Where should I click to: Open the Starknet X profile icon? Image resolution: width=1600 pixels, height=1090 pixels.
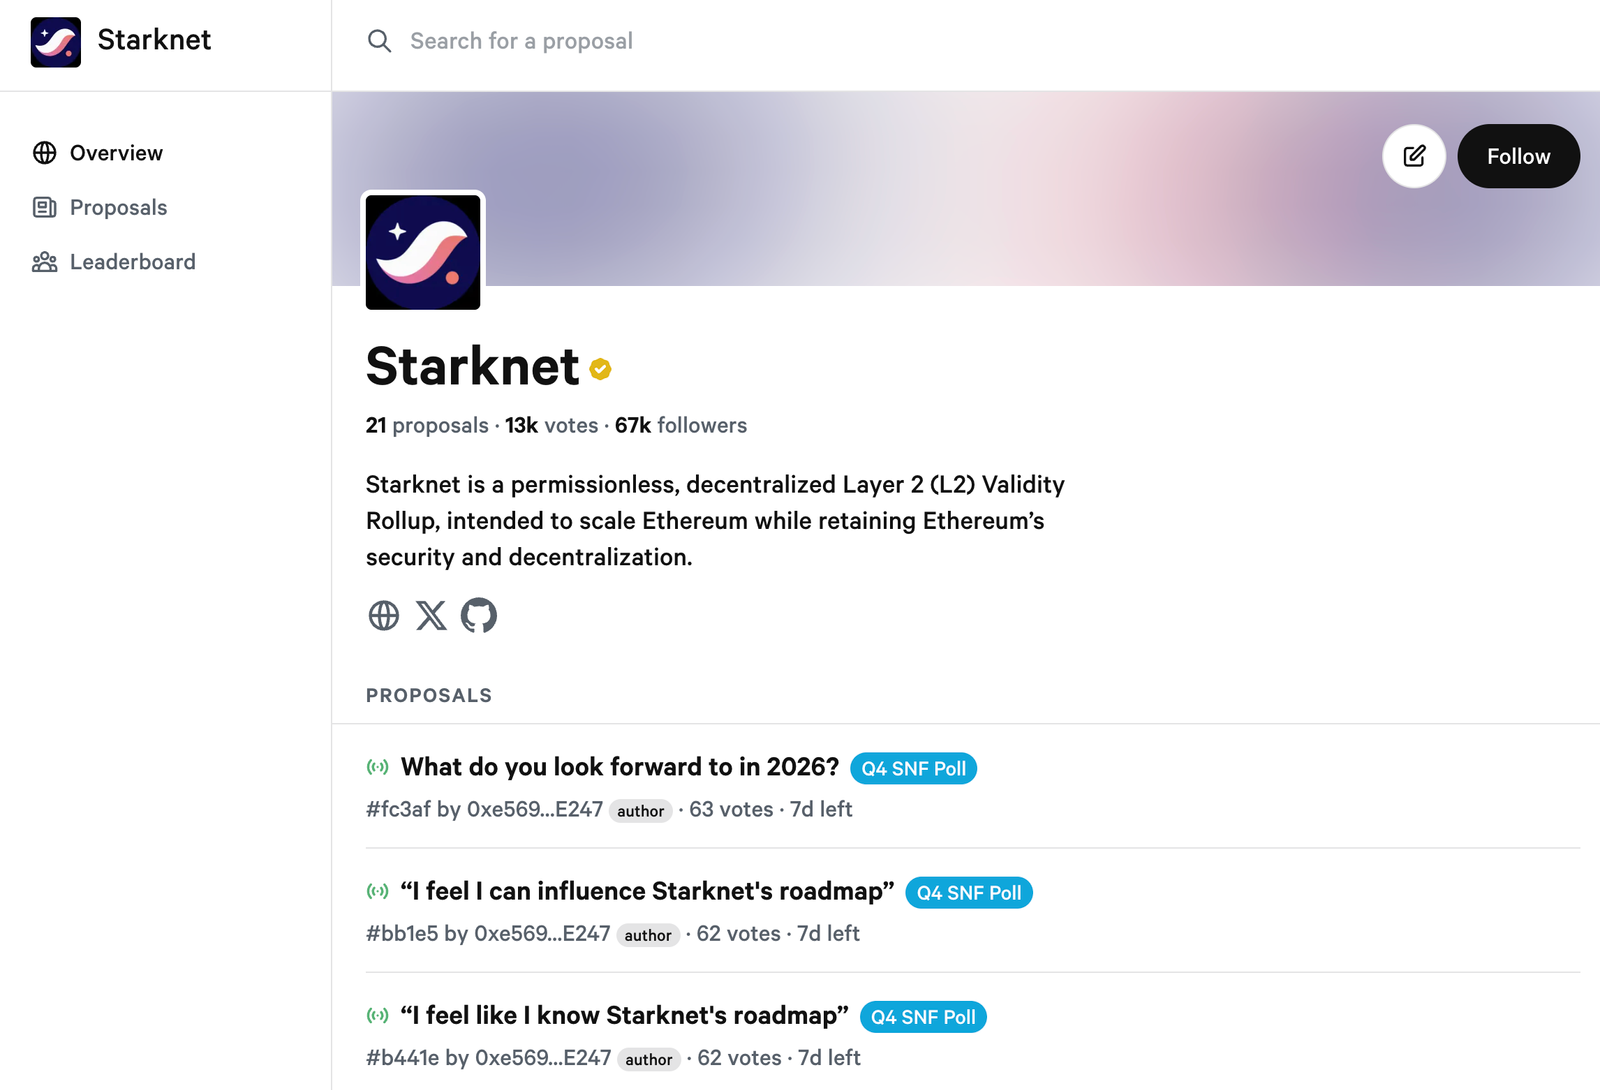(x=431, y=615)
